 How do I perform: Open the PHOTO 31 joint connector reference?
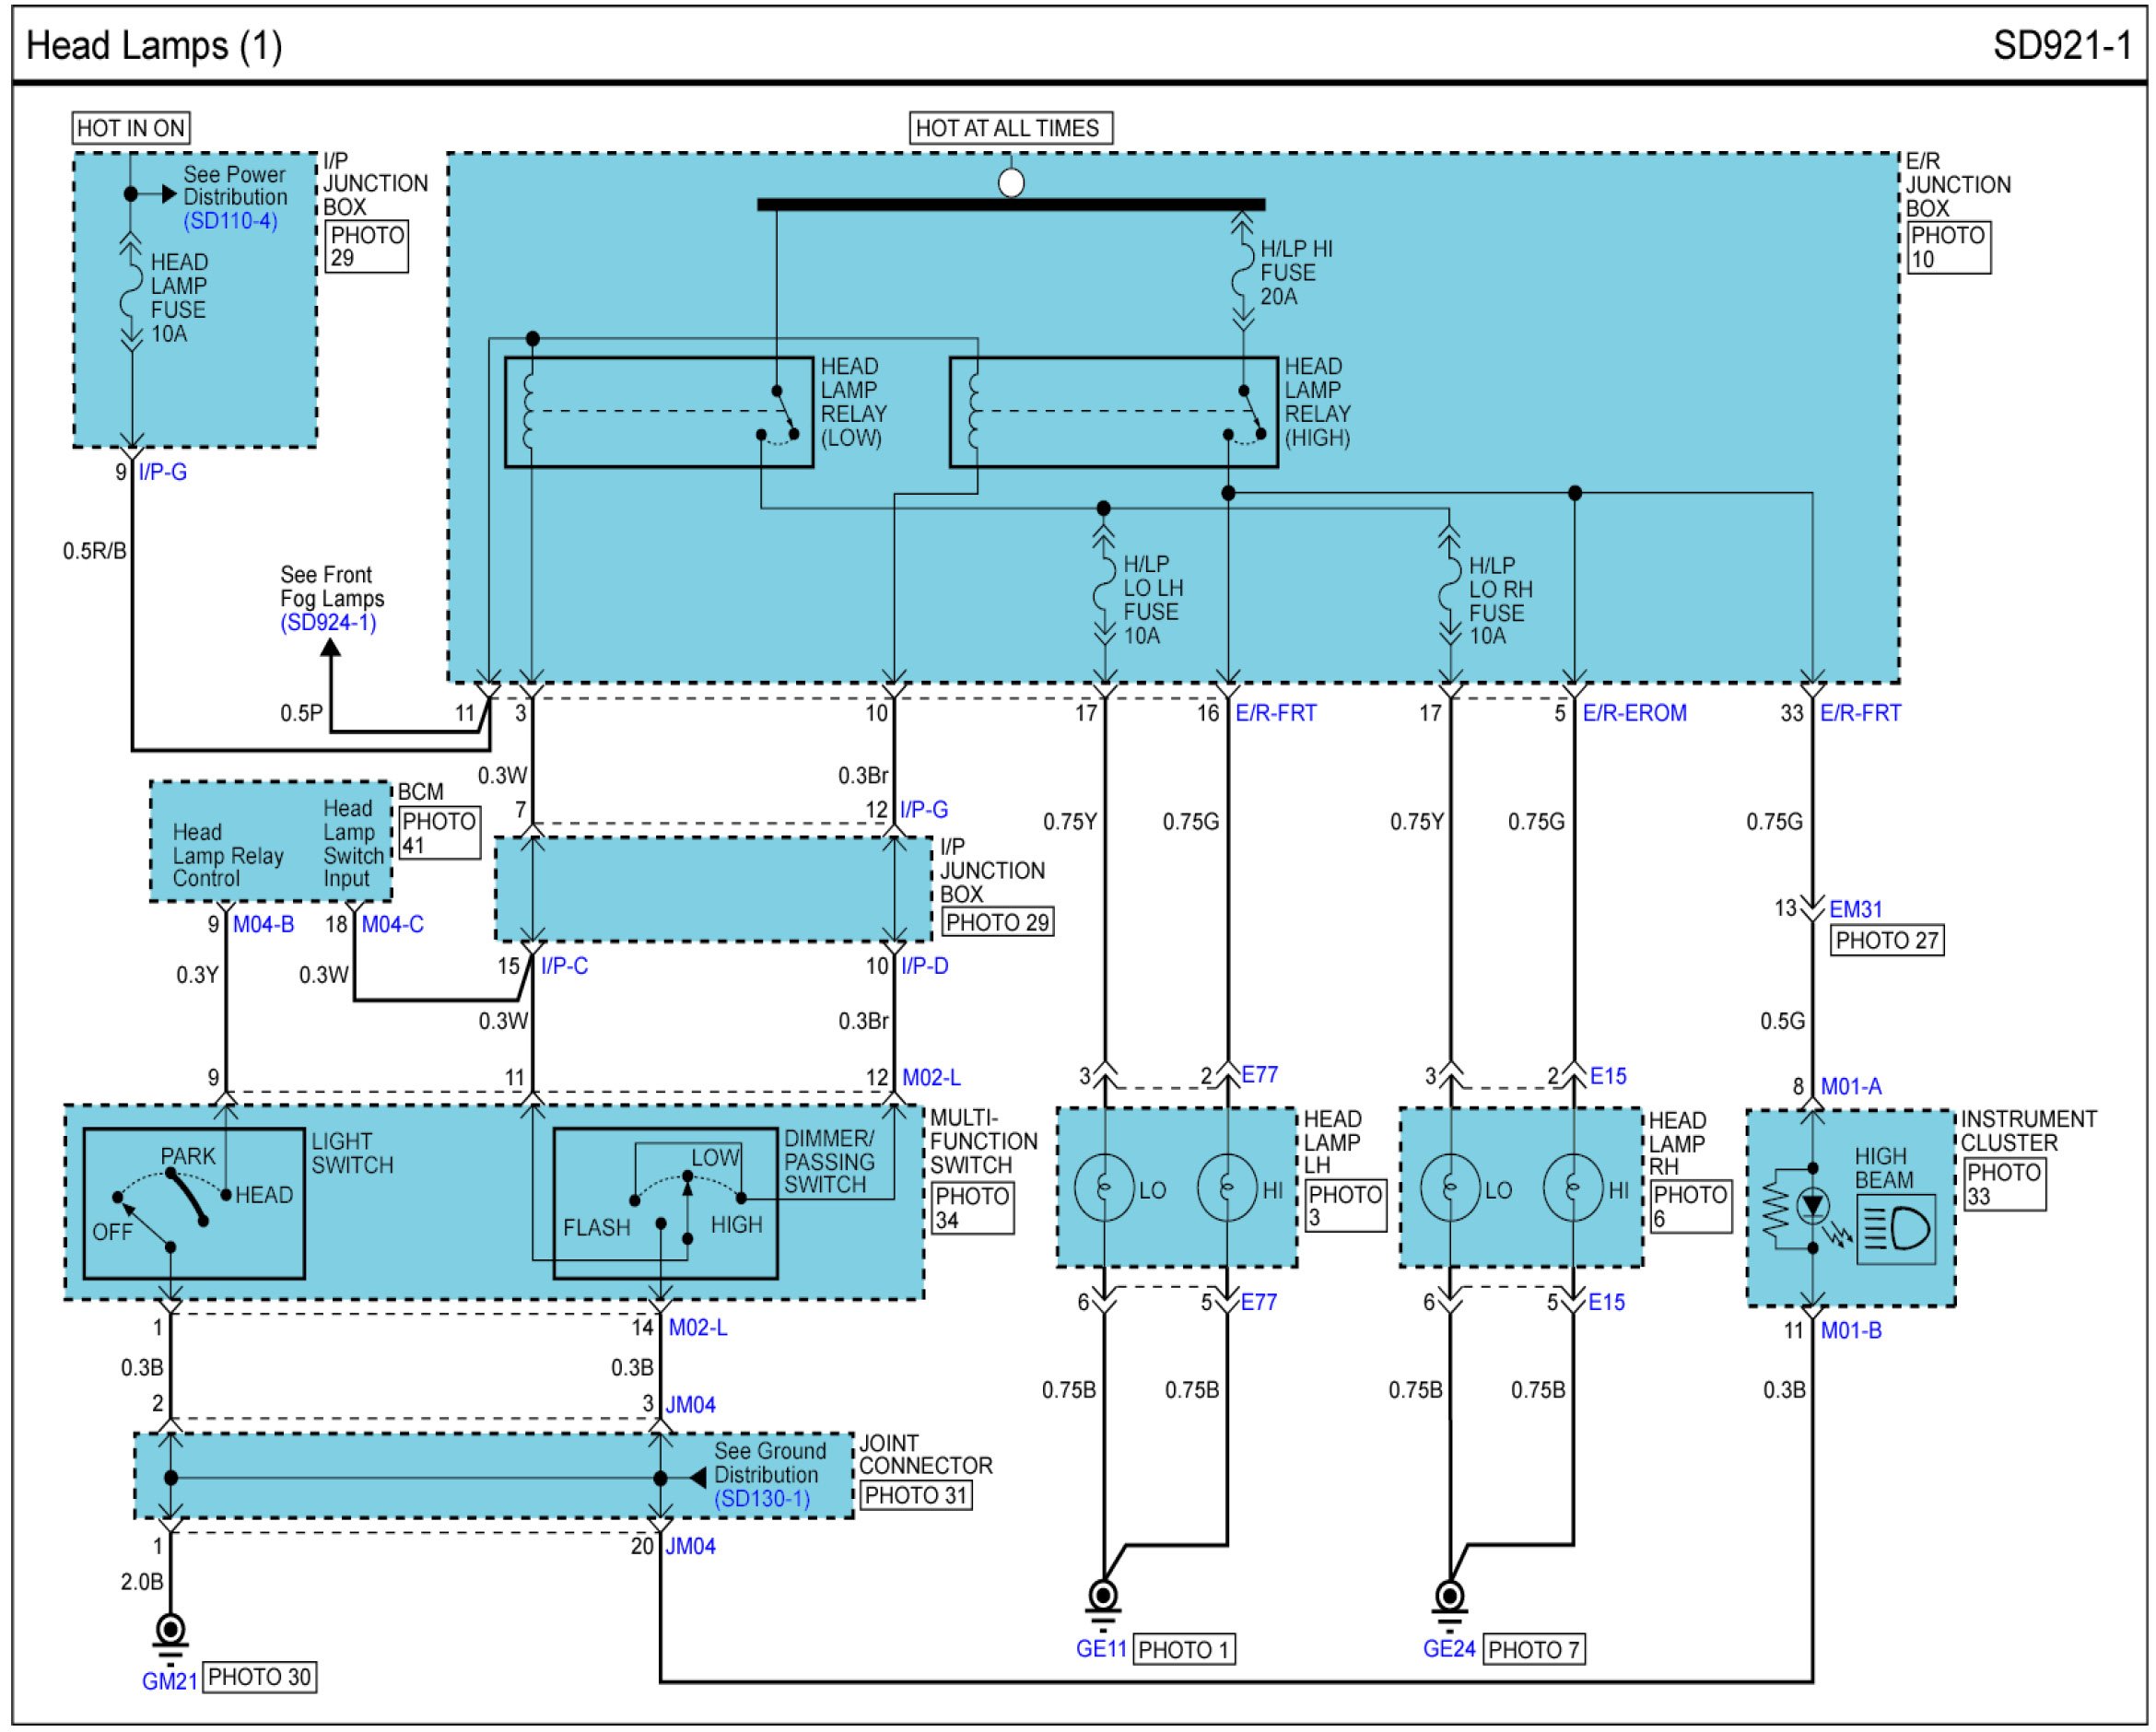915,1496
